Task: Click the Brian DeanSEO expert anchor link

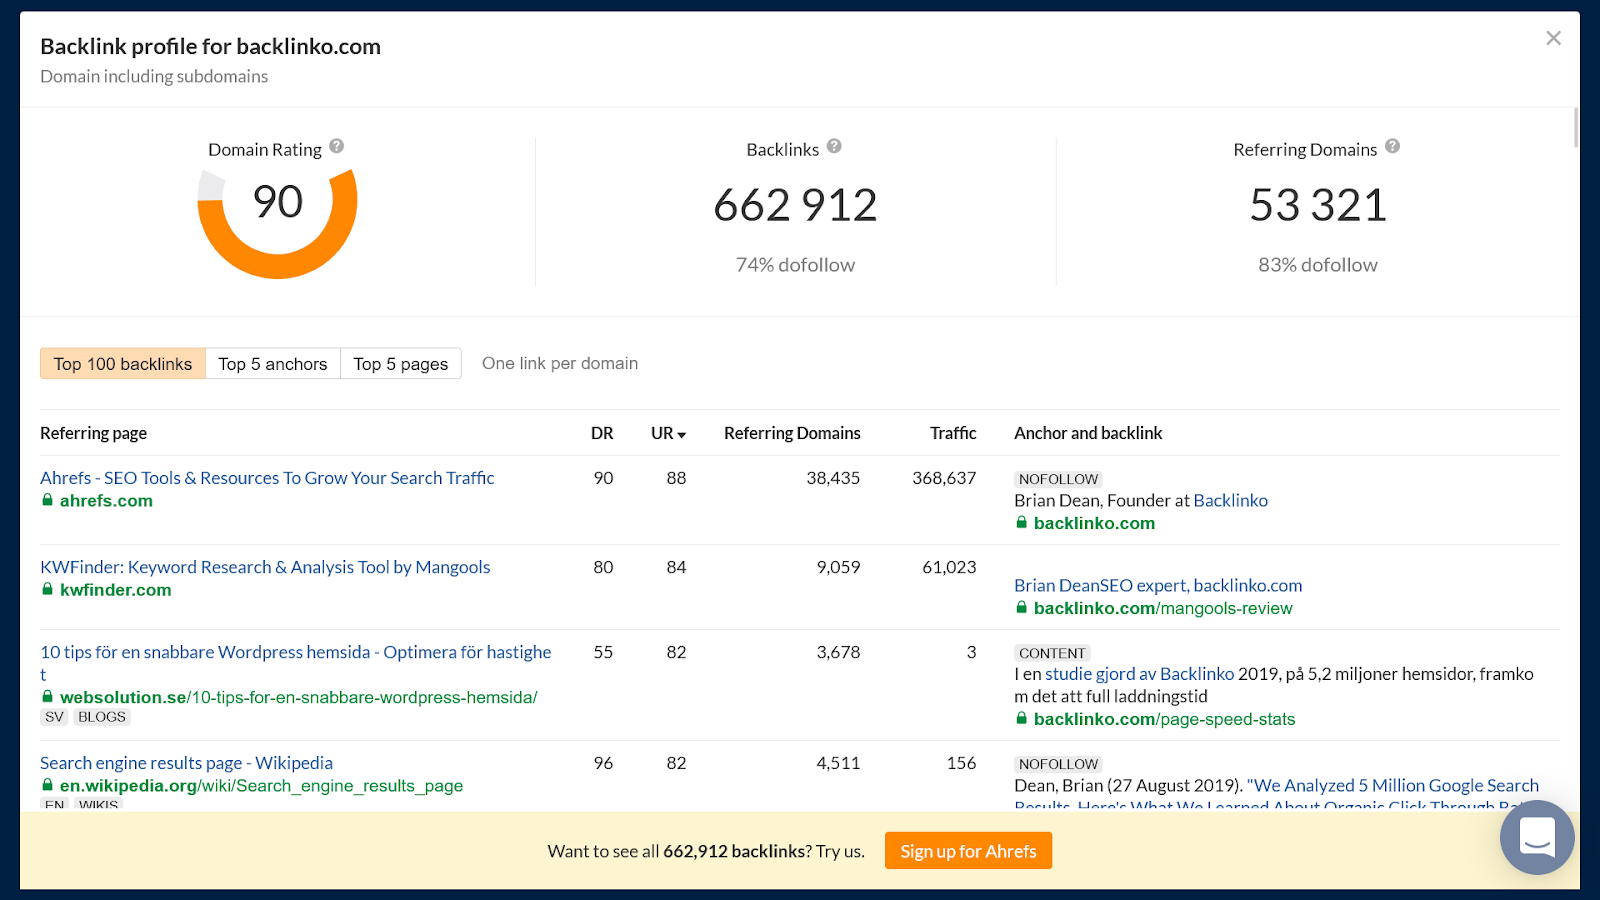Action: [1158, 585]
